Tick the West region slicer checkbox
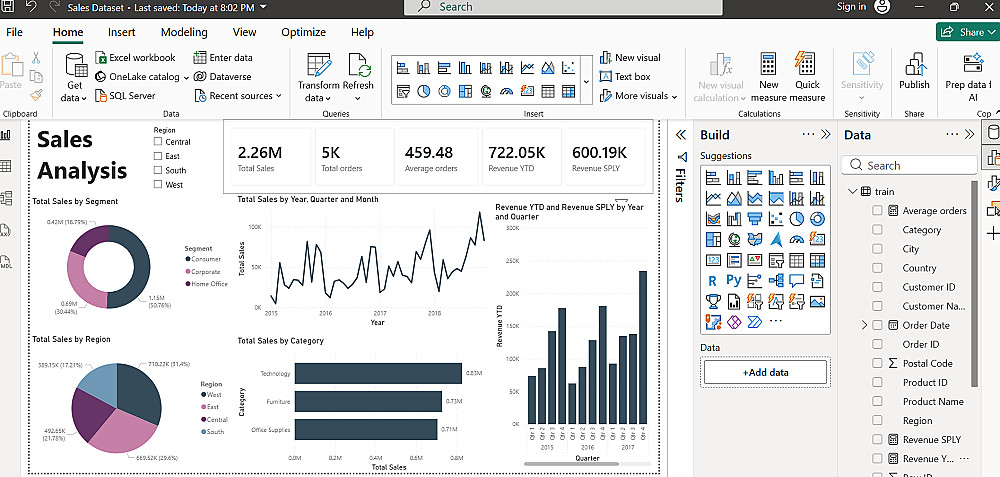This screenshot has height=477, width=1000. pyautogui.click(x=157, y=185)
